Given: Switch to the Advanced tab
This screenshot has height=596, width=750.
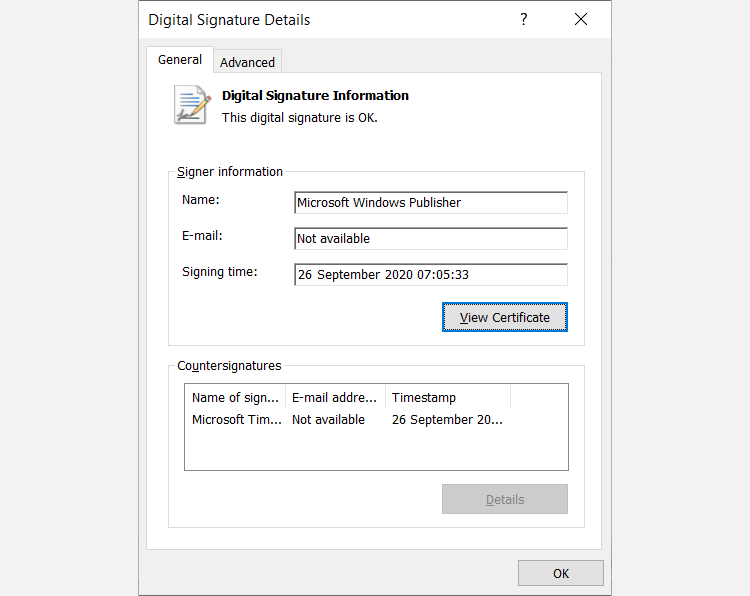Looking at the screenshot, I should coord(247,62).
